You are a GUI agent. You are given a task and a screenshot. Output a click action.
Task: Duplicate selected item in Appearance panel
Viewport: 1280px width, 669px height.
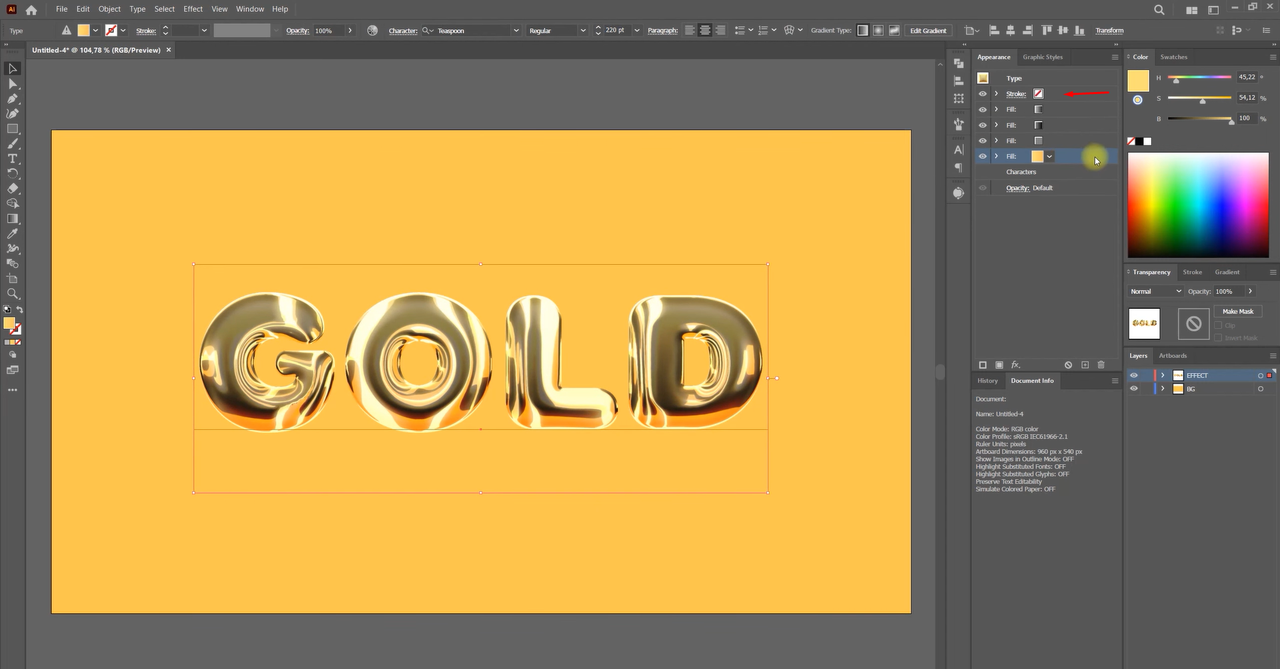[x=1085, y=365]
